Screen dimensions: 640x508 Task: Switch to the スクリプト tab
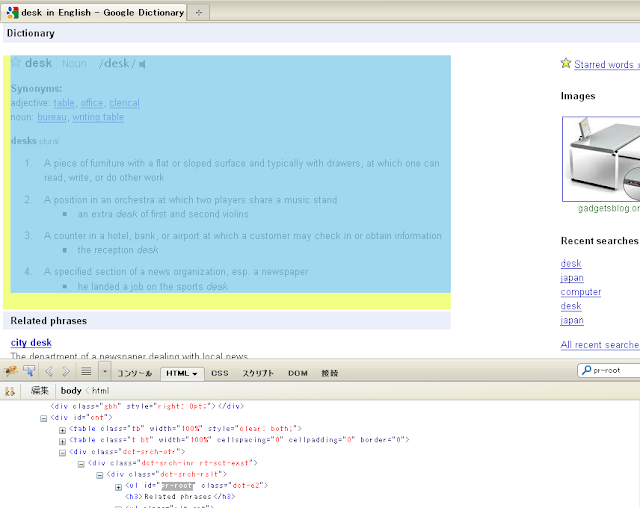[x=258, y=373]
